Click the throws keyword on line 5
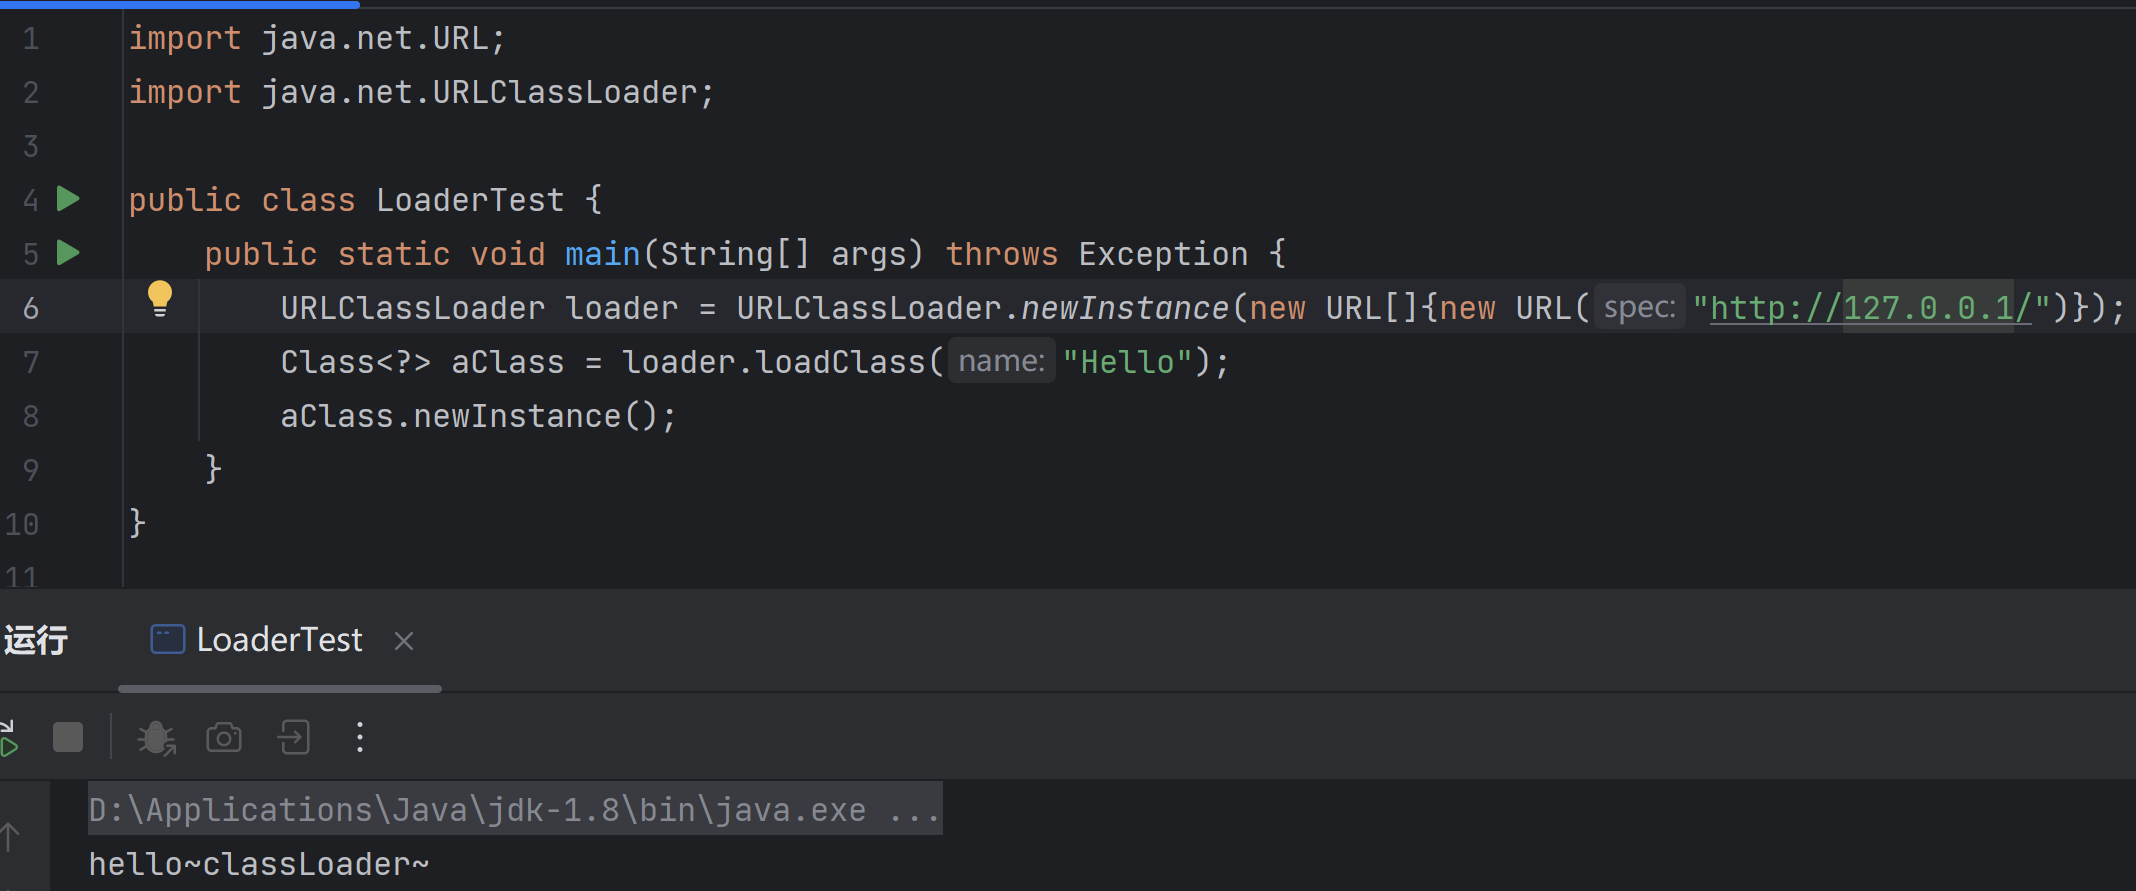Screen dimensions: 2136x891 1001,254
